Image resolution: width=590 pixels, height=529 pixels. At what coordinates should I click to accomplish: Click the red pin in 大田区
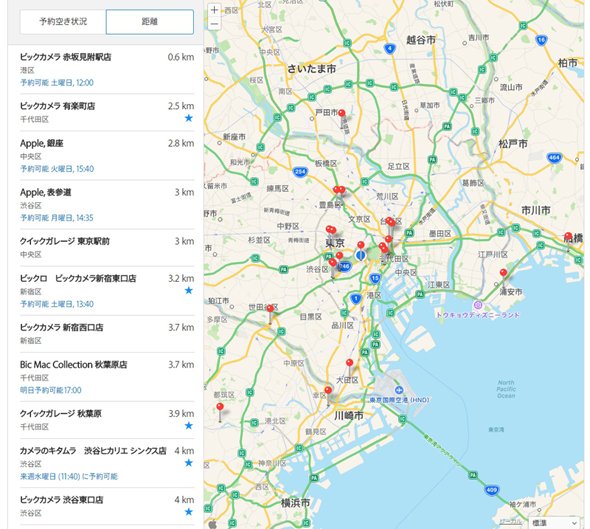(x=349, y=363)
